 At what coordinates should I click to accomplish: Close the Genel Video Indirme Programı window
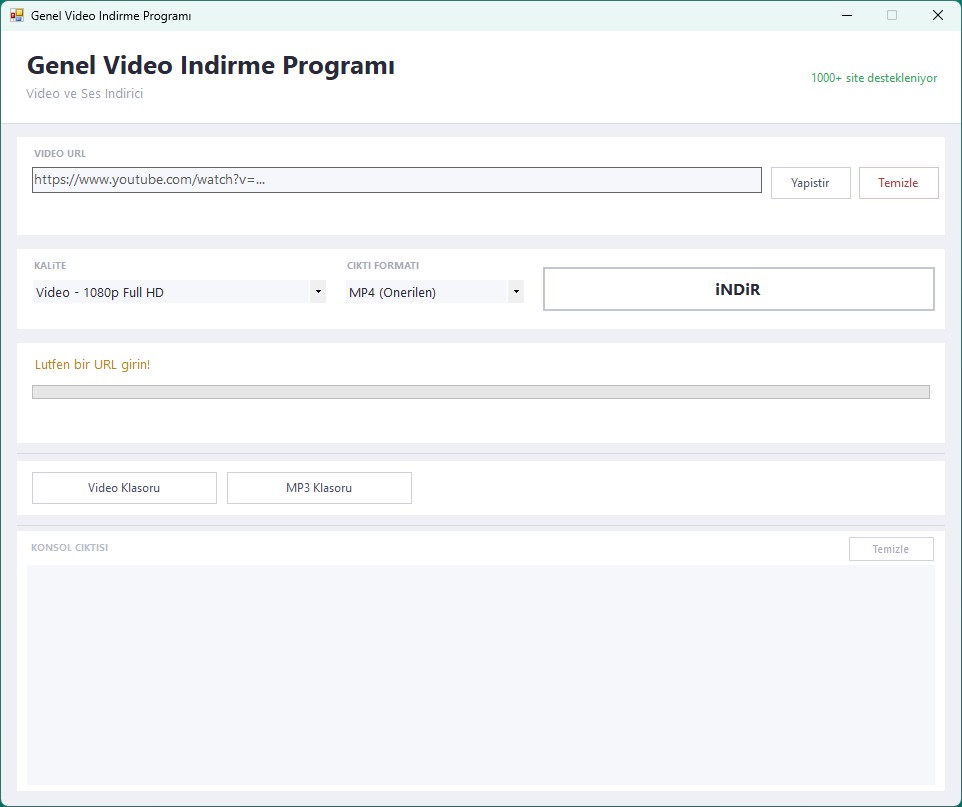point(937,16)
